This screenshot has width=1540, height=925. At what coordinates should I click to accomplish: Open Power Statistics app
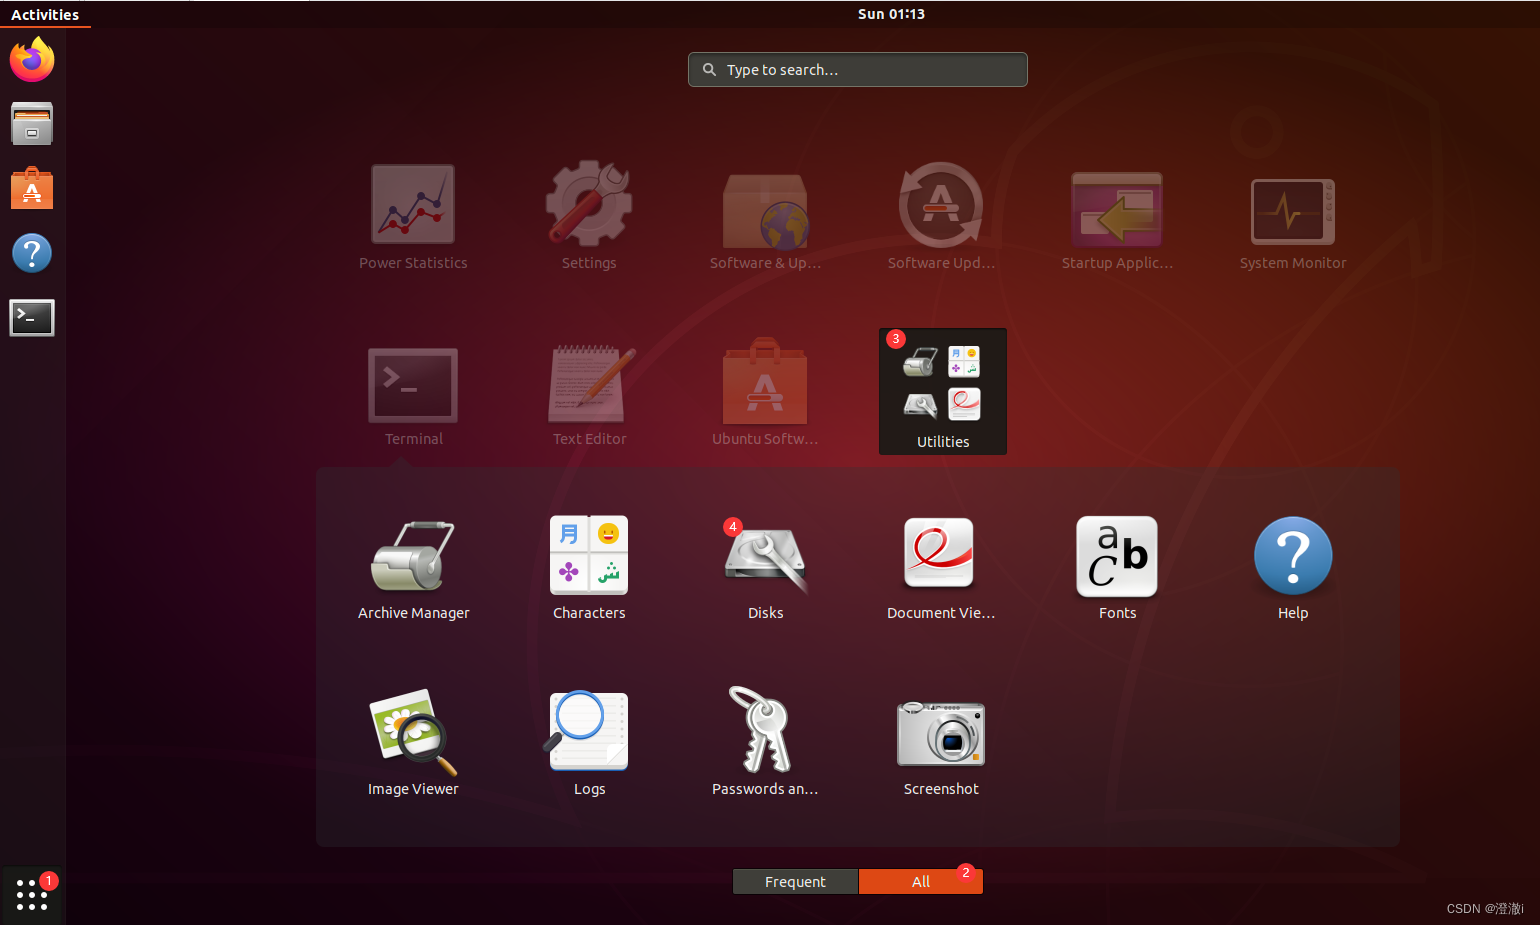pyautogui.click(x=413, y=218)
